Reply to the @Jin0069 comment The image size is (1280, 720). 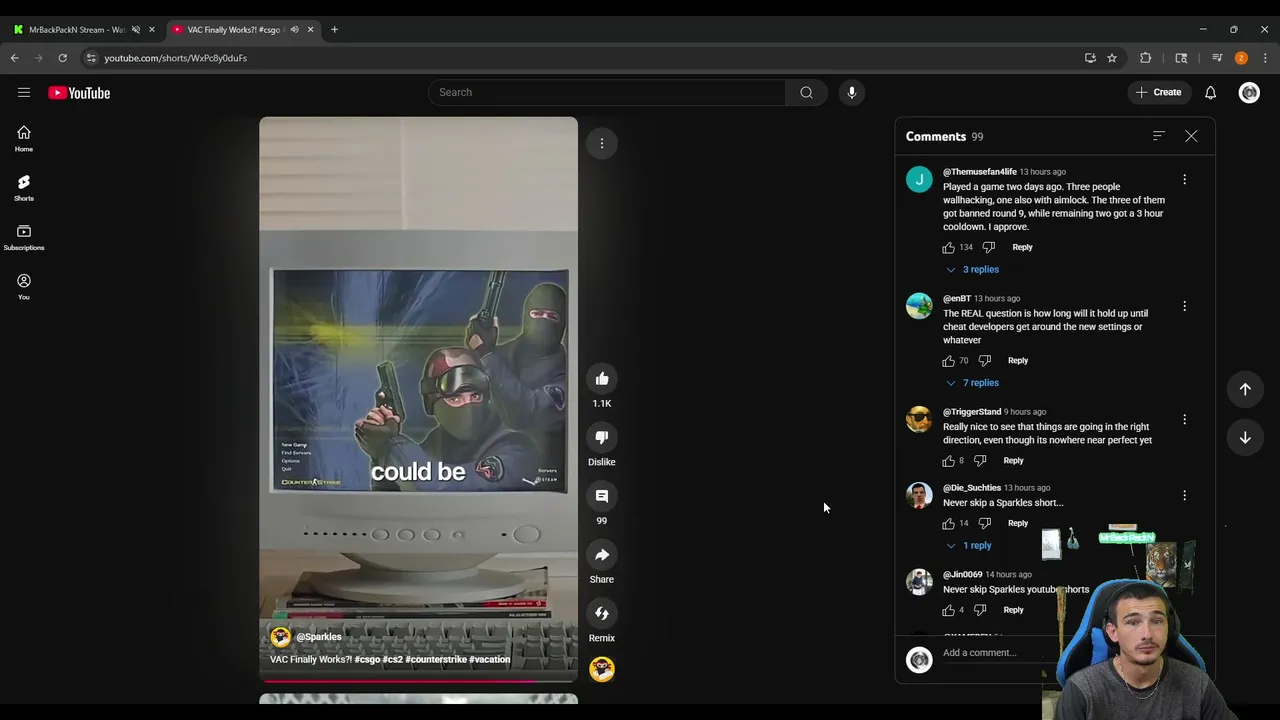[1013, 610]
